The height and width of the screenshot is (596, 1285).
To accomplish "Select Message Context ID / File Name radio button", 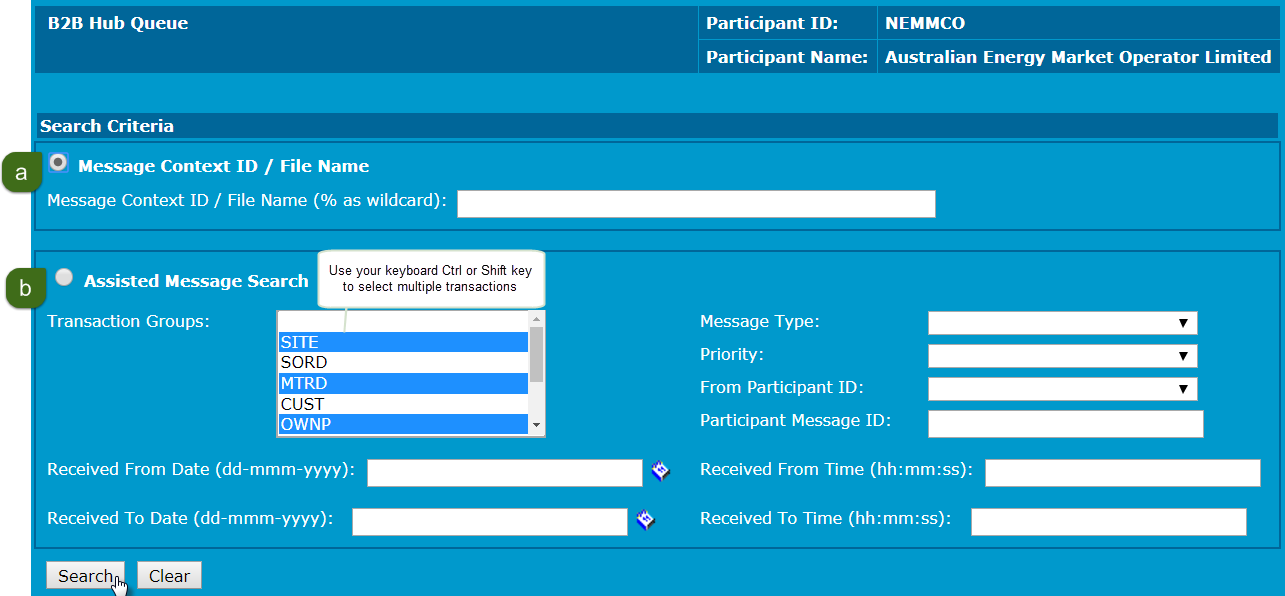I will [x=58, y=163].
